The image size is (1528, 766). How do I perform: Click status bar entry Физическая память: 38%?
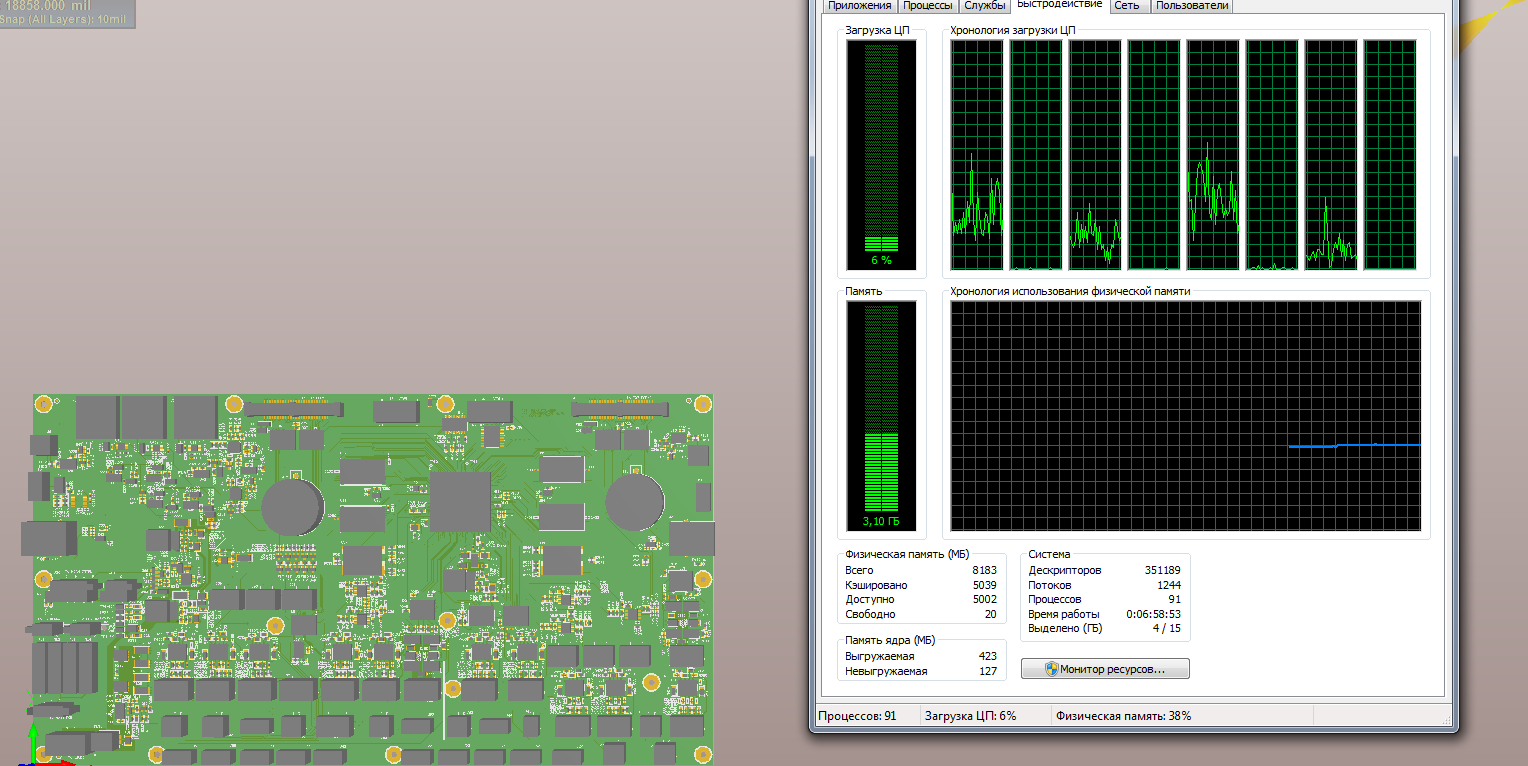pos(1124,716)
